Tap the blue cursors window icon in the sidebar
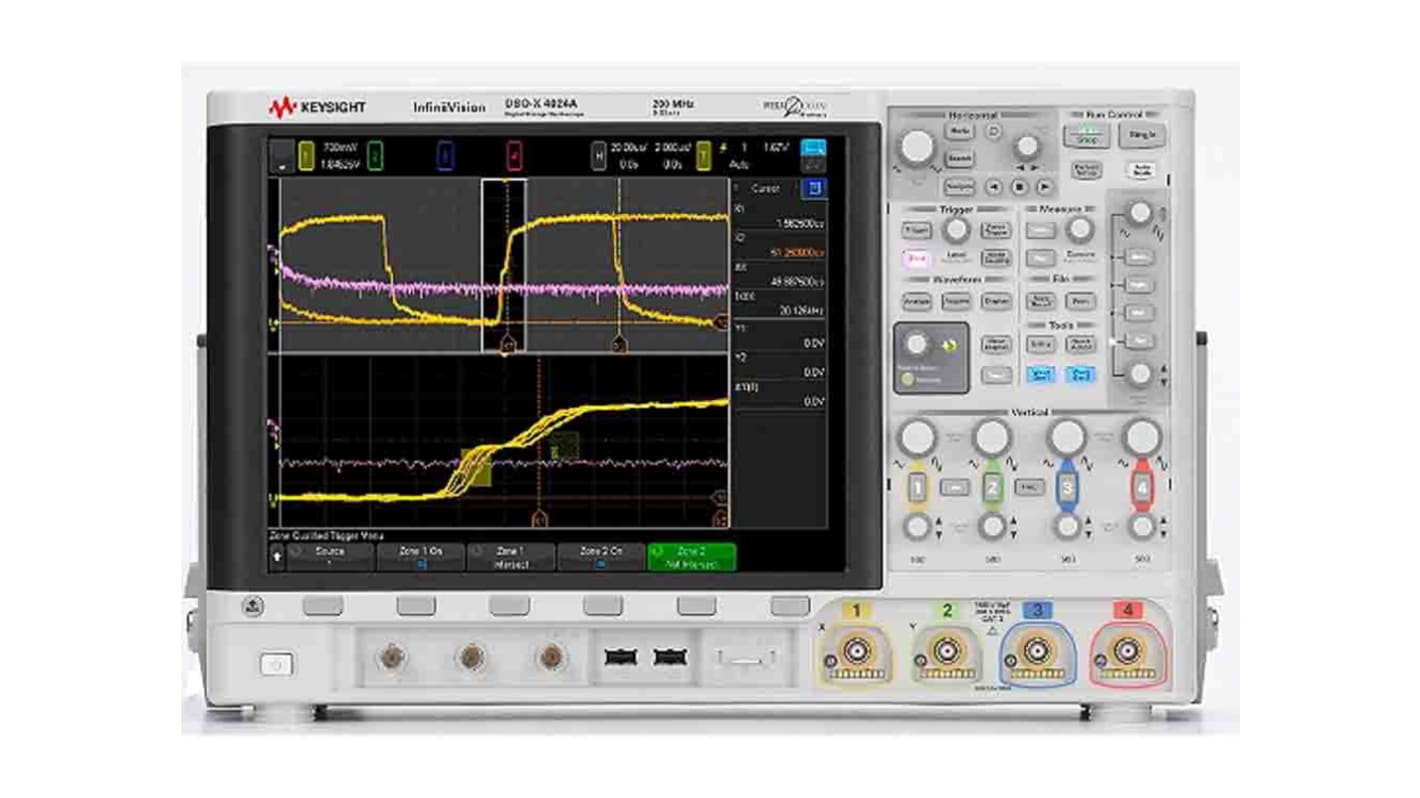 pyautogui.click(x=814, y=189)
